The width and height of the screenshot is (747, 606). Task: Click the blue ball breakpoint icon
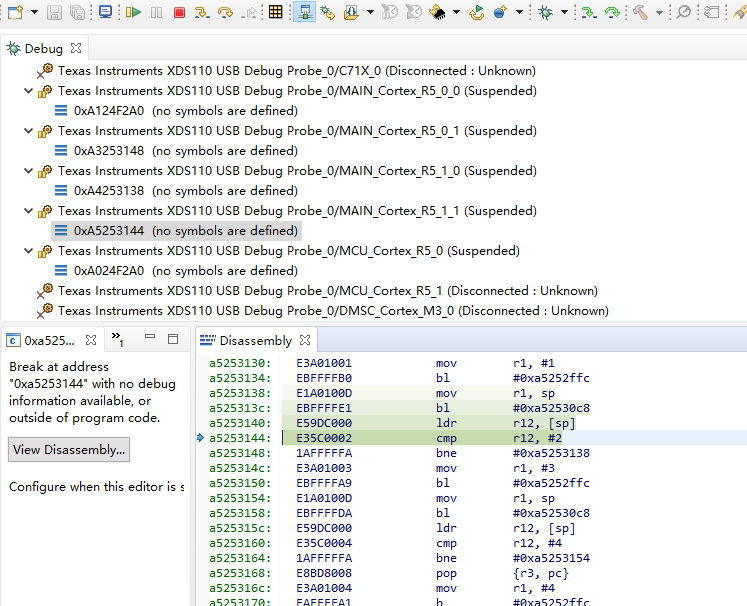[500, 12]
